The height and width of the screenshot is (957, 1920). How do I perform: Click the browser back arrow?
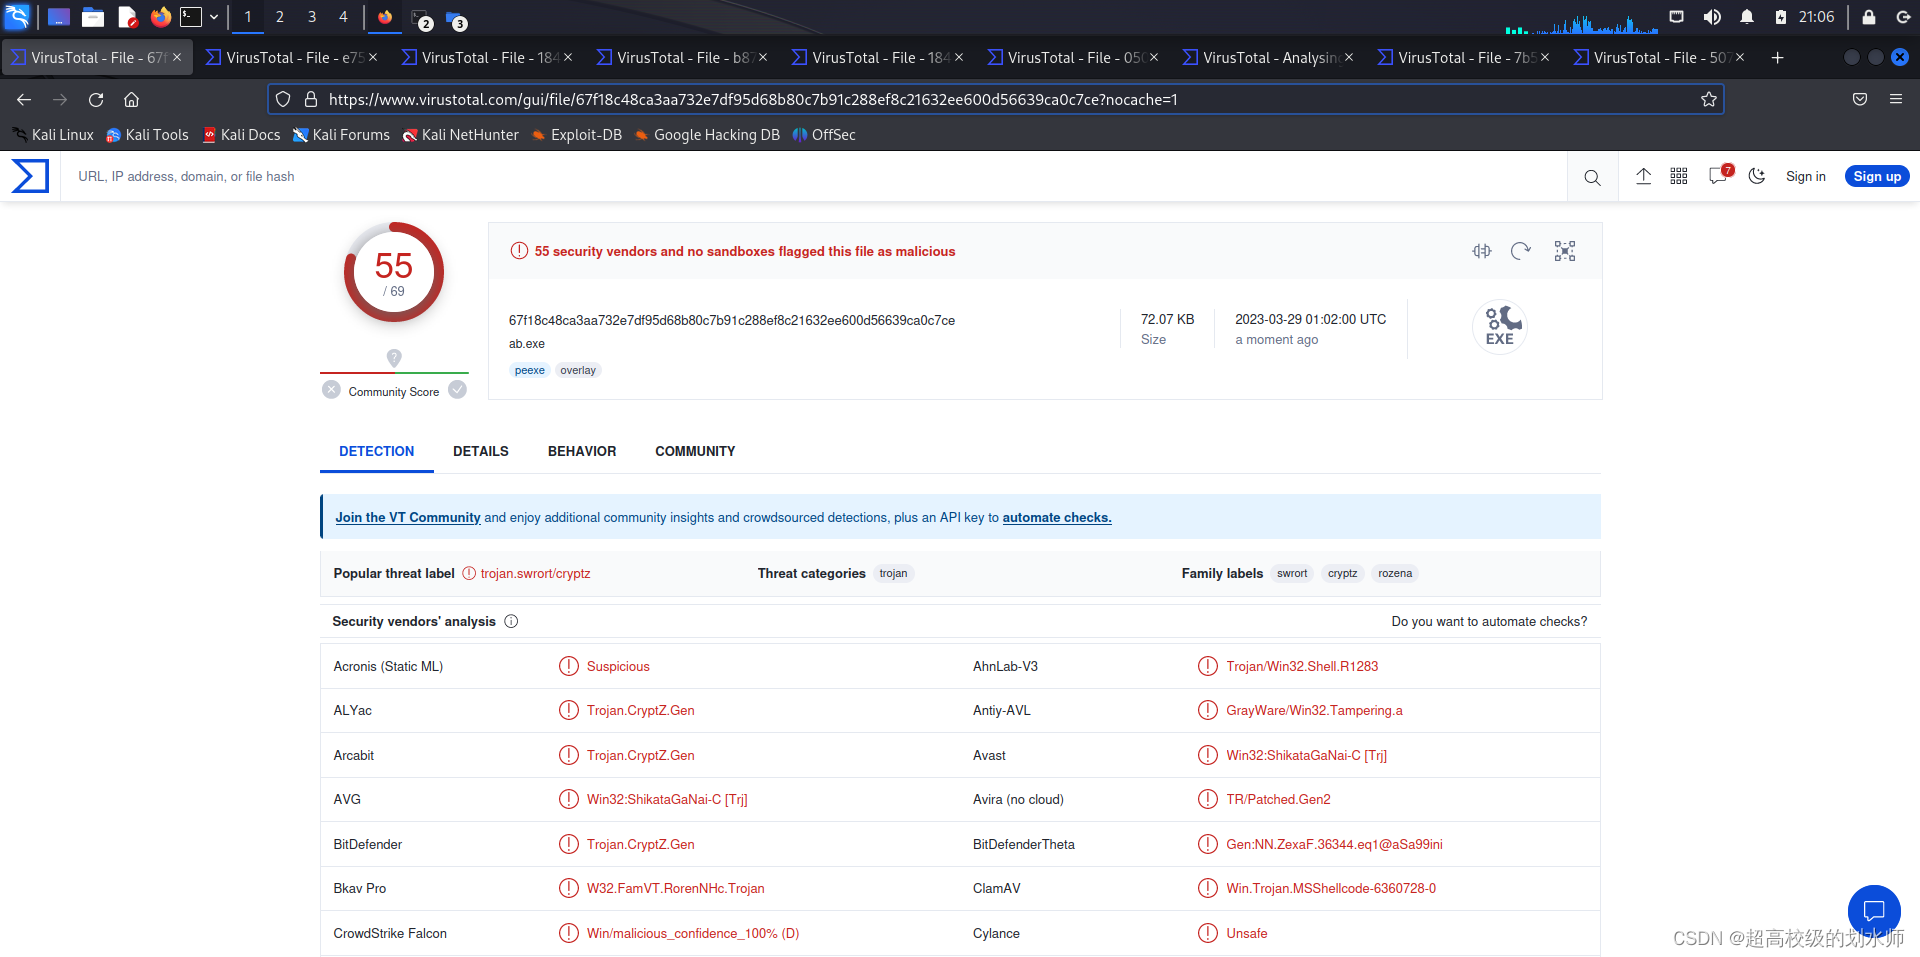[24, 99]
